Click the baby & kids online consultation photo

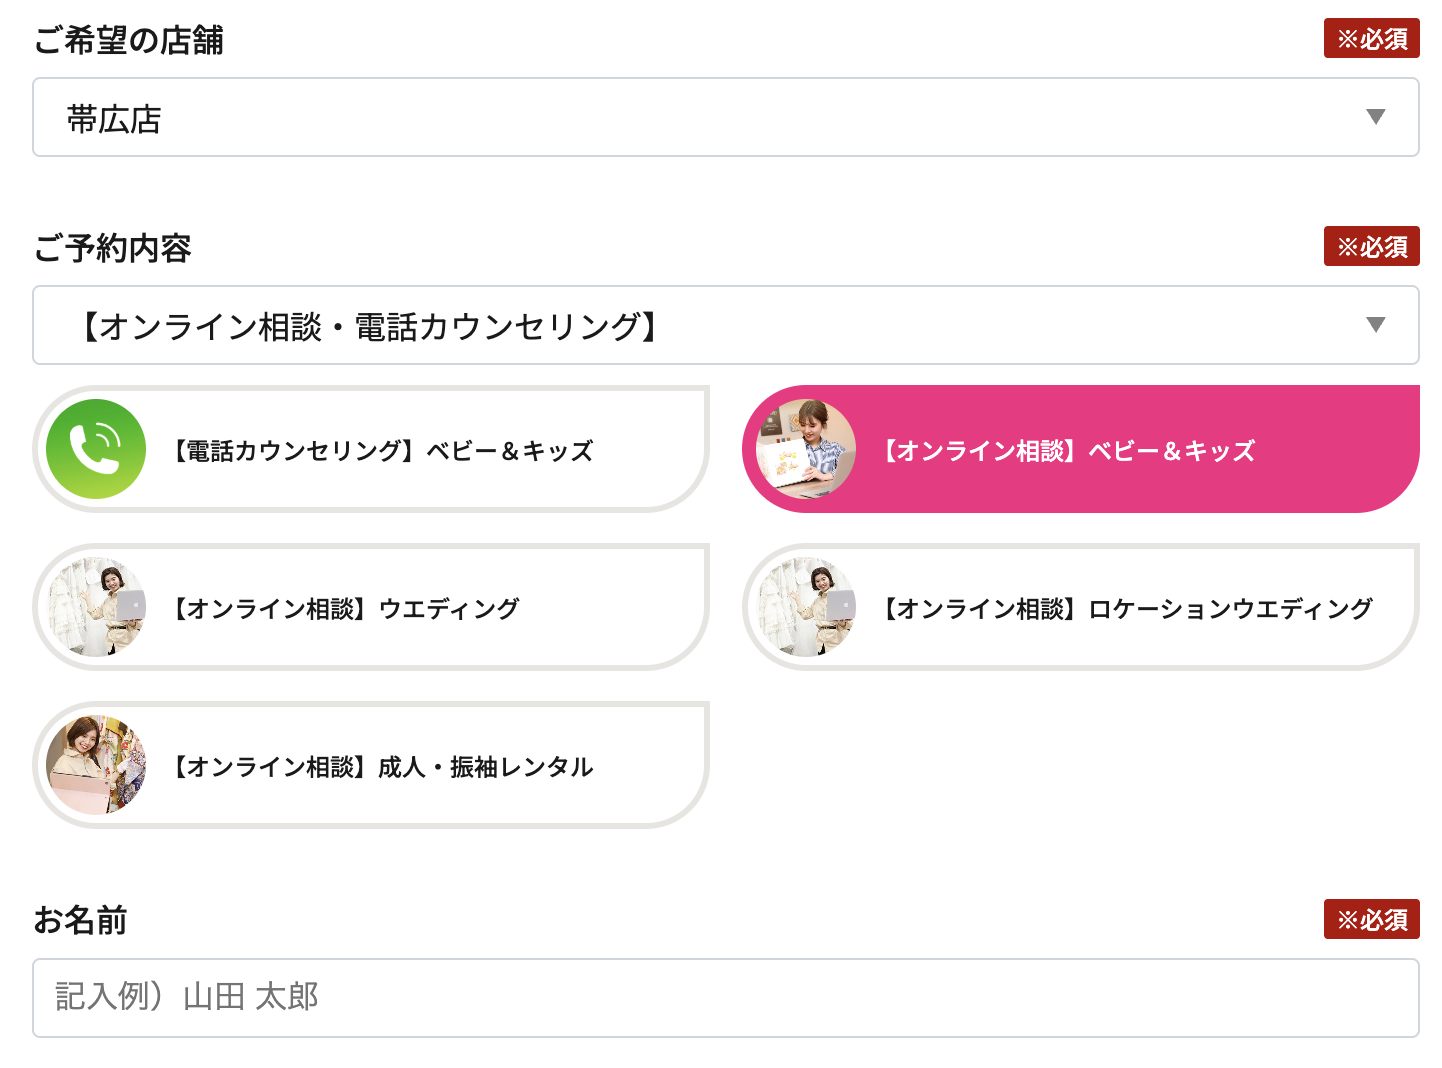point(806,449)
